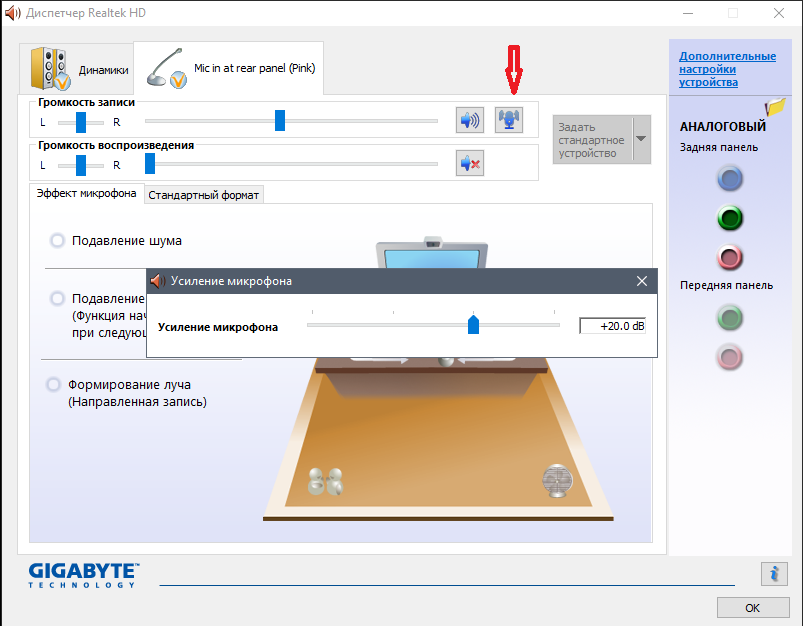Screen dimensions: 803x626
Task: Open the Стандартный формат tab
Action: point(204,195)
